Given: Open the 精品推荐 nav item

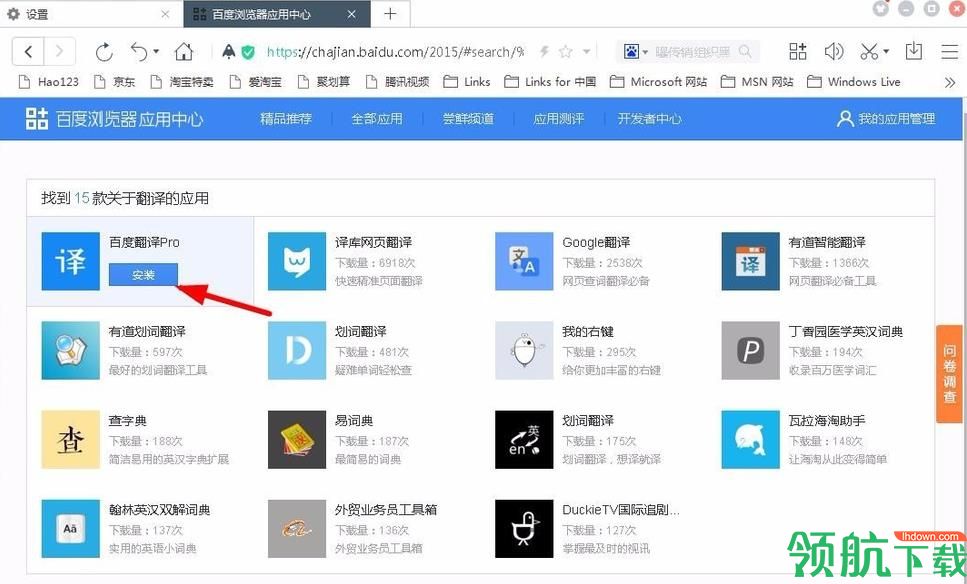Looking at the screenshot, I should pyautogui.click(x=286, y=119).
